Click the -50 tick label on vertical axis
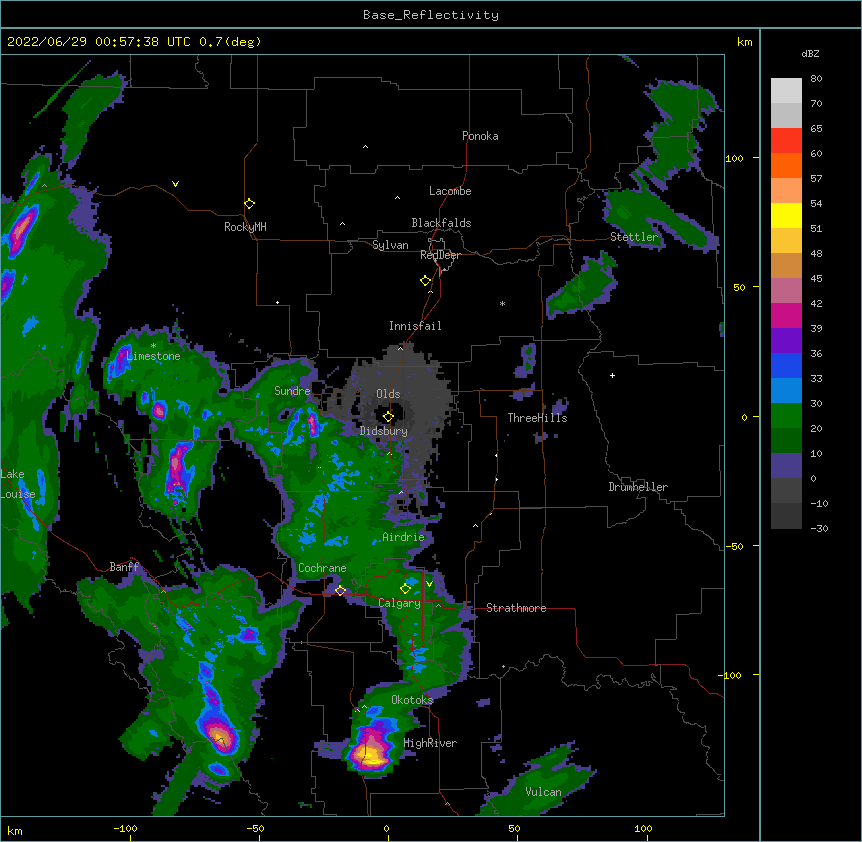The image size is (862, 842). click(734, 546)
